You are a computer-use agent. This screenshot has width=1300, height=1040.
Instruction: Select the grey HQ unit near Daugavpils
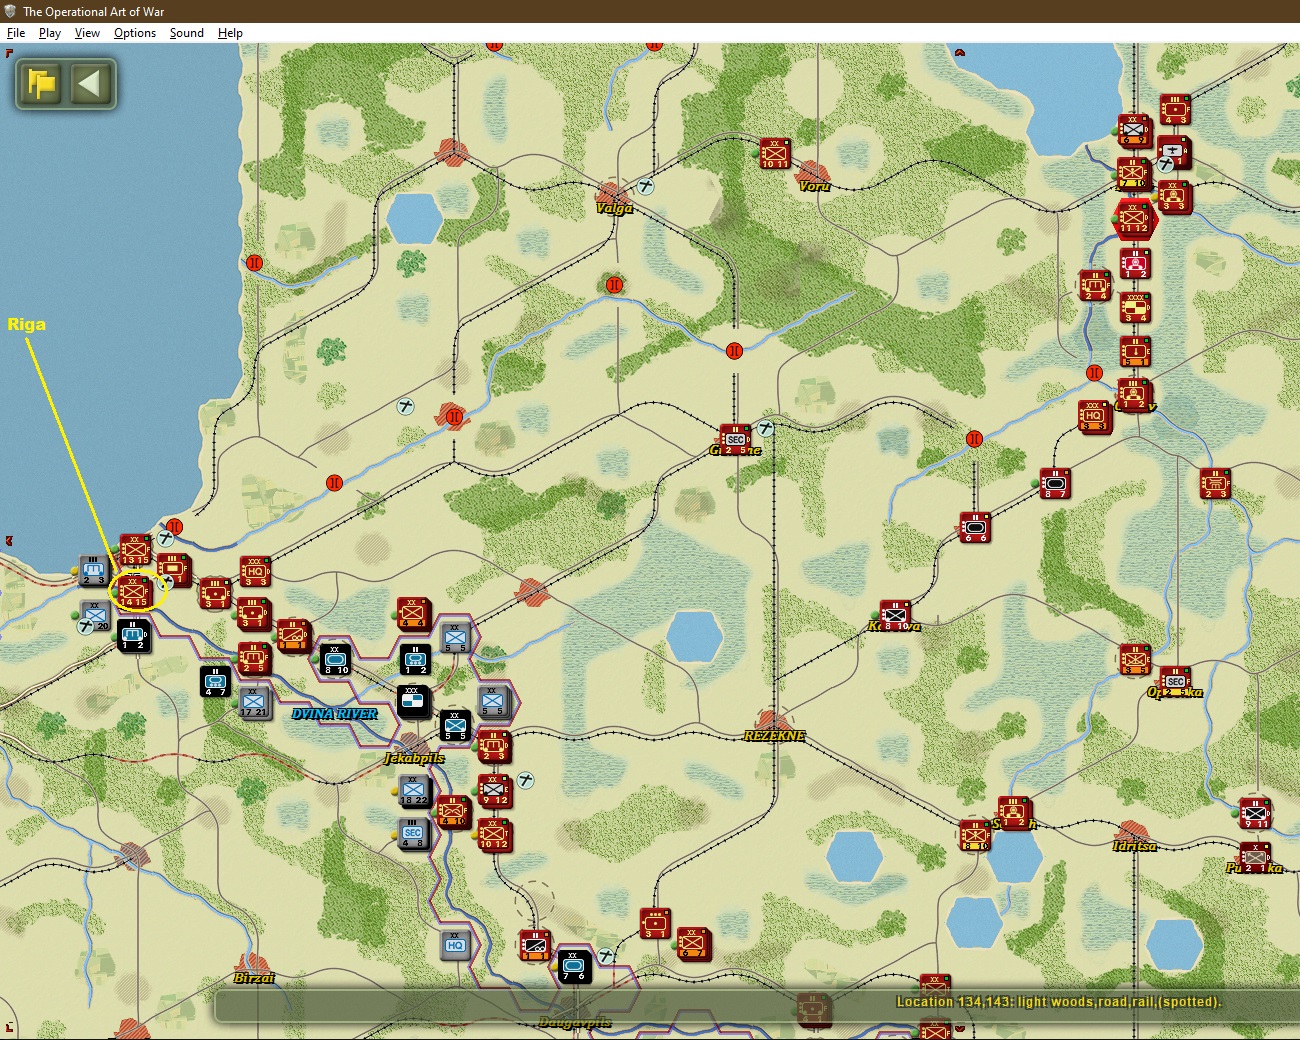click(x=455, y=944)
